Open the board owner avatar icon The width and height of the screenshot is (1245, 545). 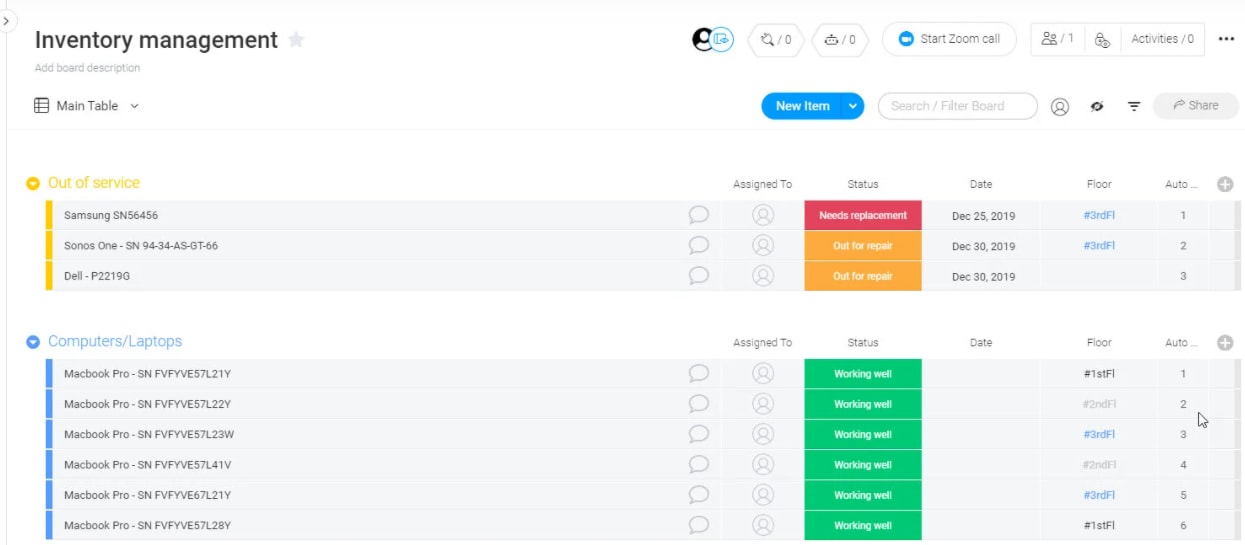pyautogui.click(x=703, y=39)
